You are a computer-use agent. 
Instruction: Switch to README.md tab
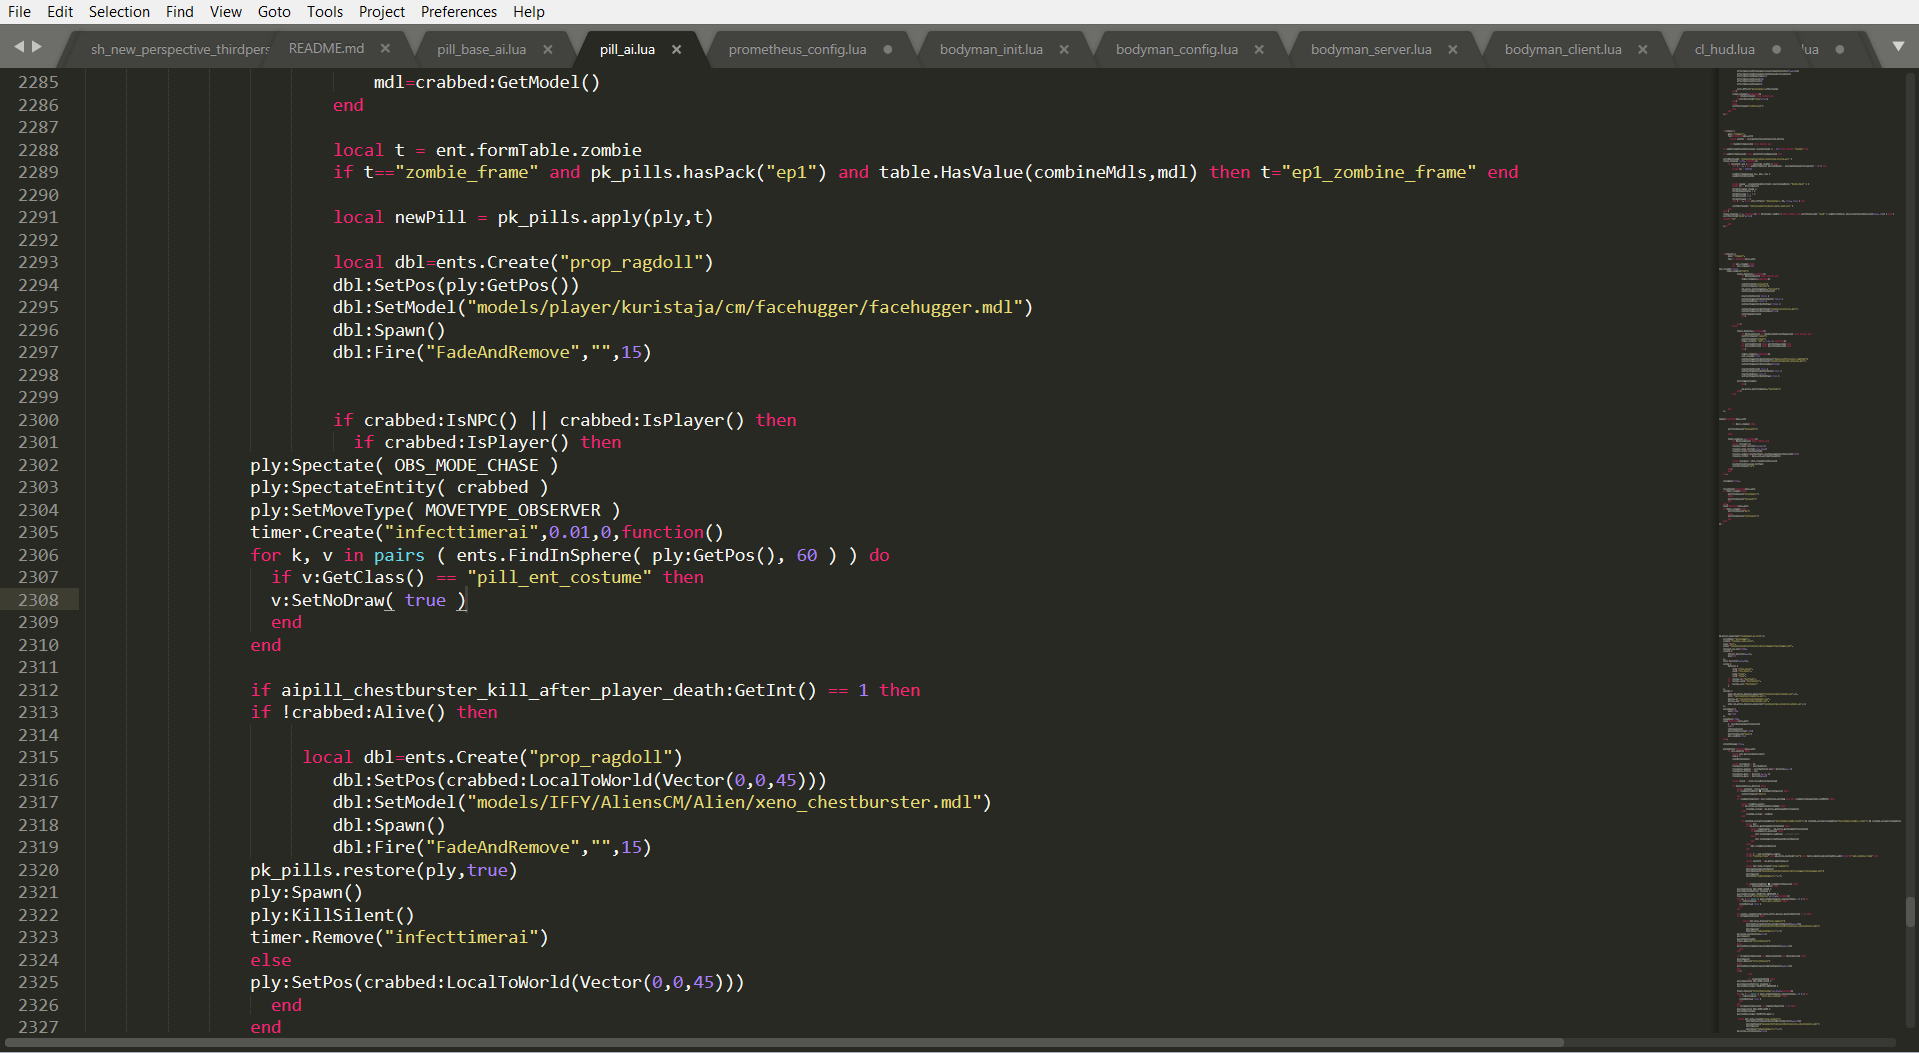326,48
